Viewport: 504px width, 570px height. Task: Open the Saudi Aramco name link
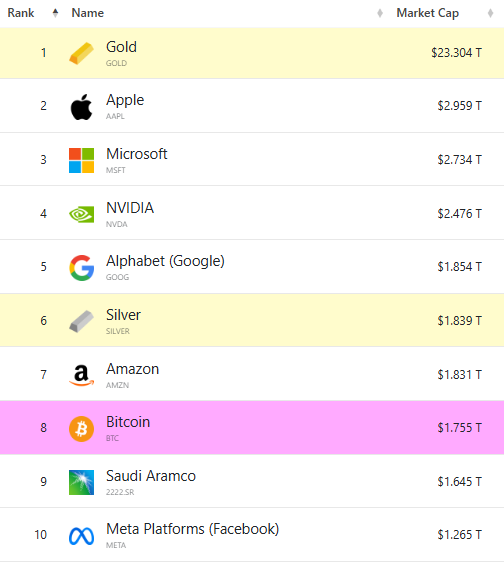click(151, 476)
